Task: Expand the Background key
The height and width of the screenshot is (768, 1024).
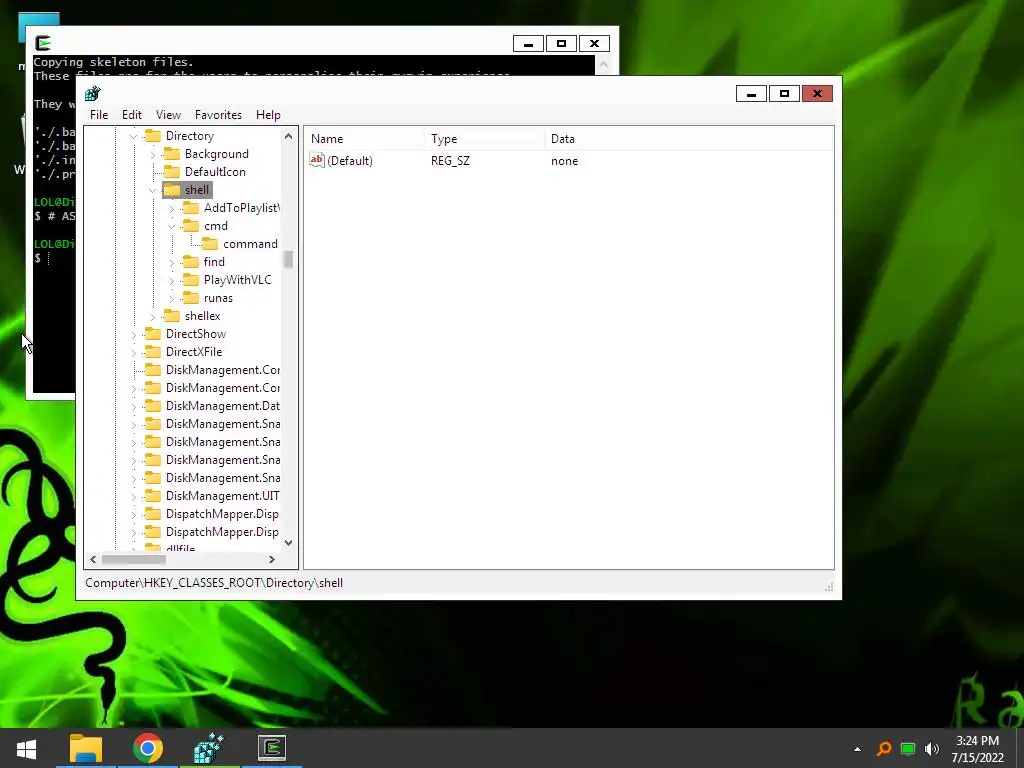Action: click(x=153, y=155)
